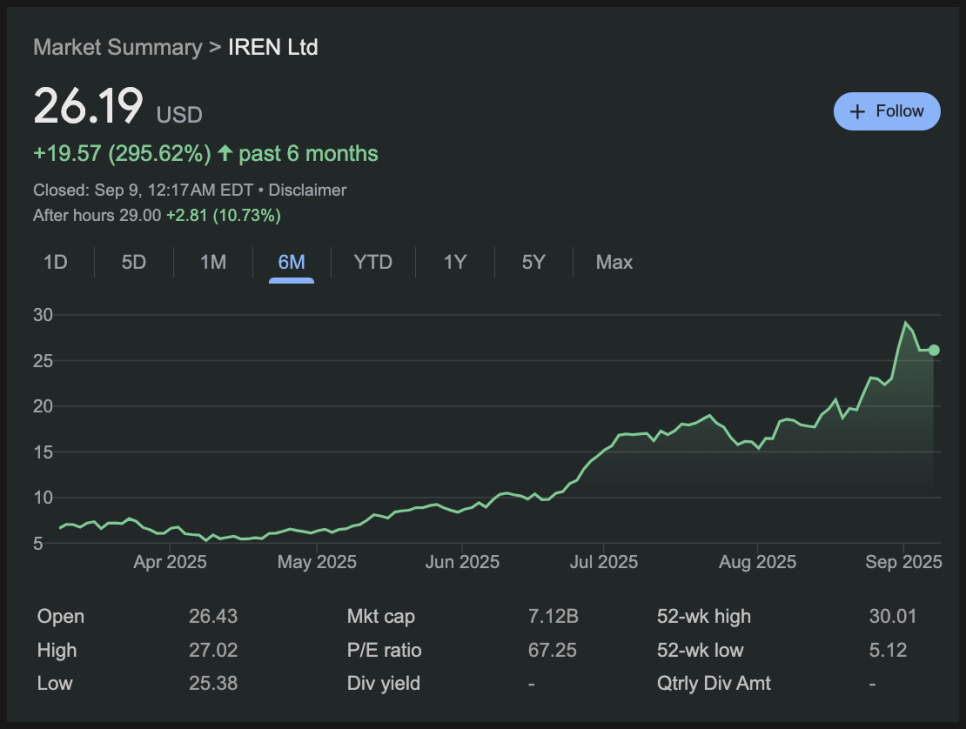Click the 52-wk high value 30.01
The width and height of the screenshot is (966, 729).
point(893,616)
